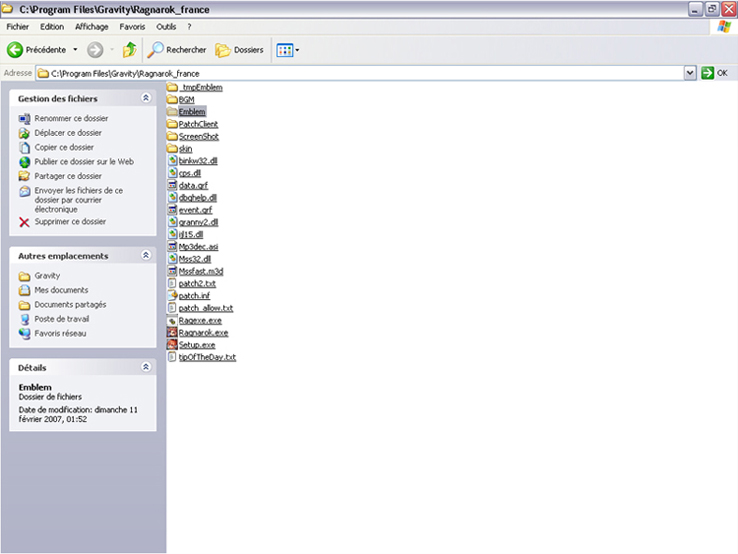Select the Setup.exe program icon
The width and height of the screenshot is (738, 554).
point(172,345)
